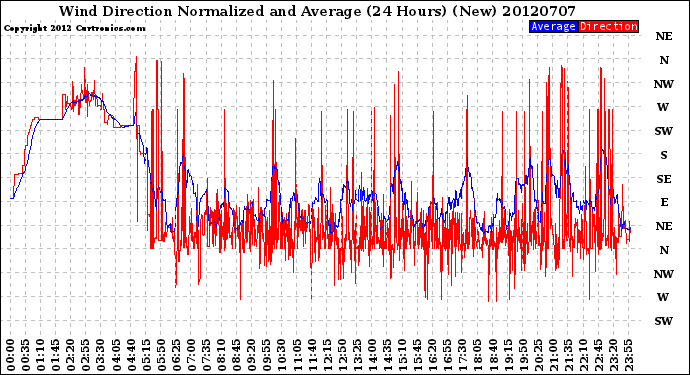Click the 04:05 time label

[116, 355]
